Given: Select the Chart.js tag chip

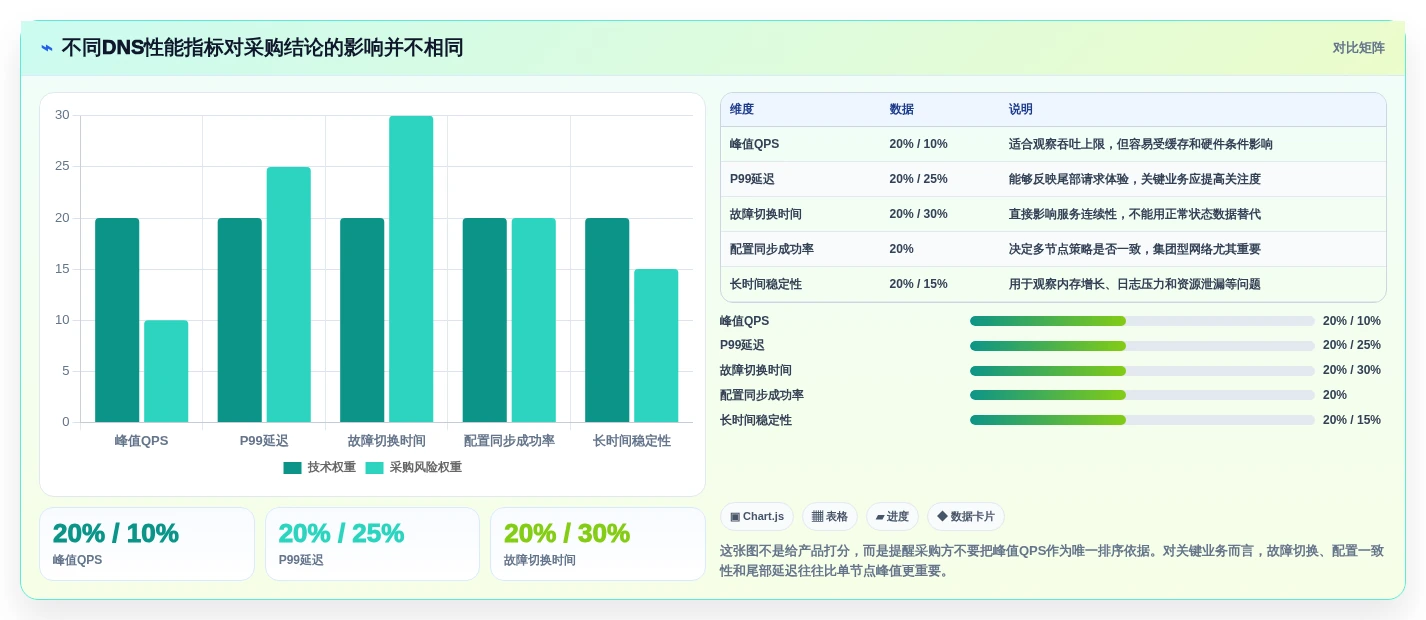Looking at the screenshot, I should click(x=757, y=517).
